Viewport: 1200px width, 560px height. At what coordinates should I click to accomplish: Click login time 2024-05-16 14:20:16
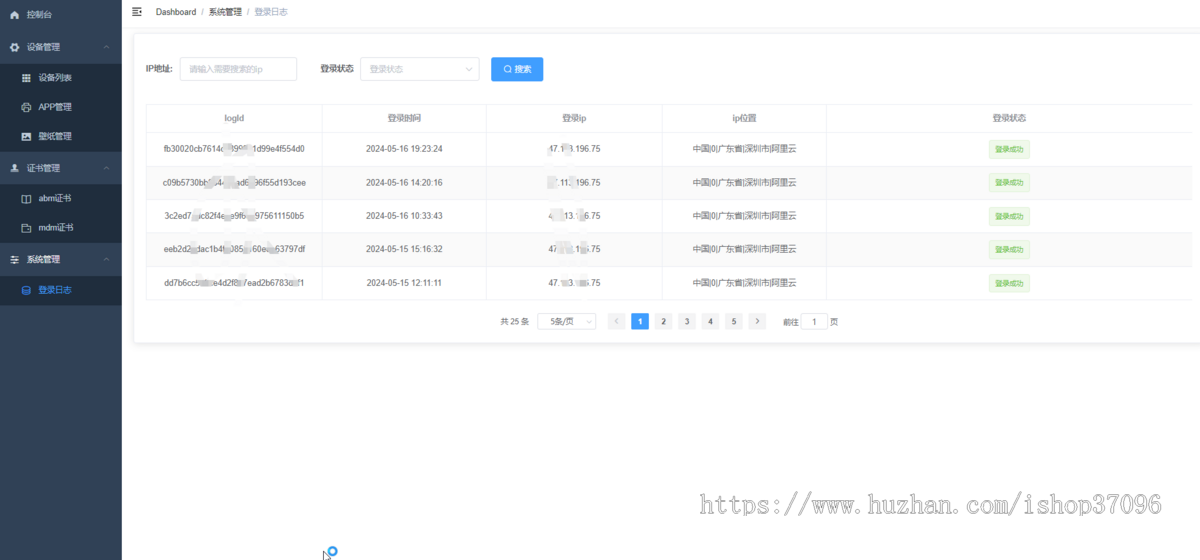[x=404, y=183]
